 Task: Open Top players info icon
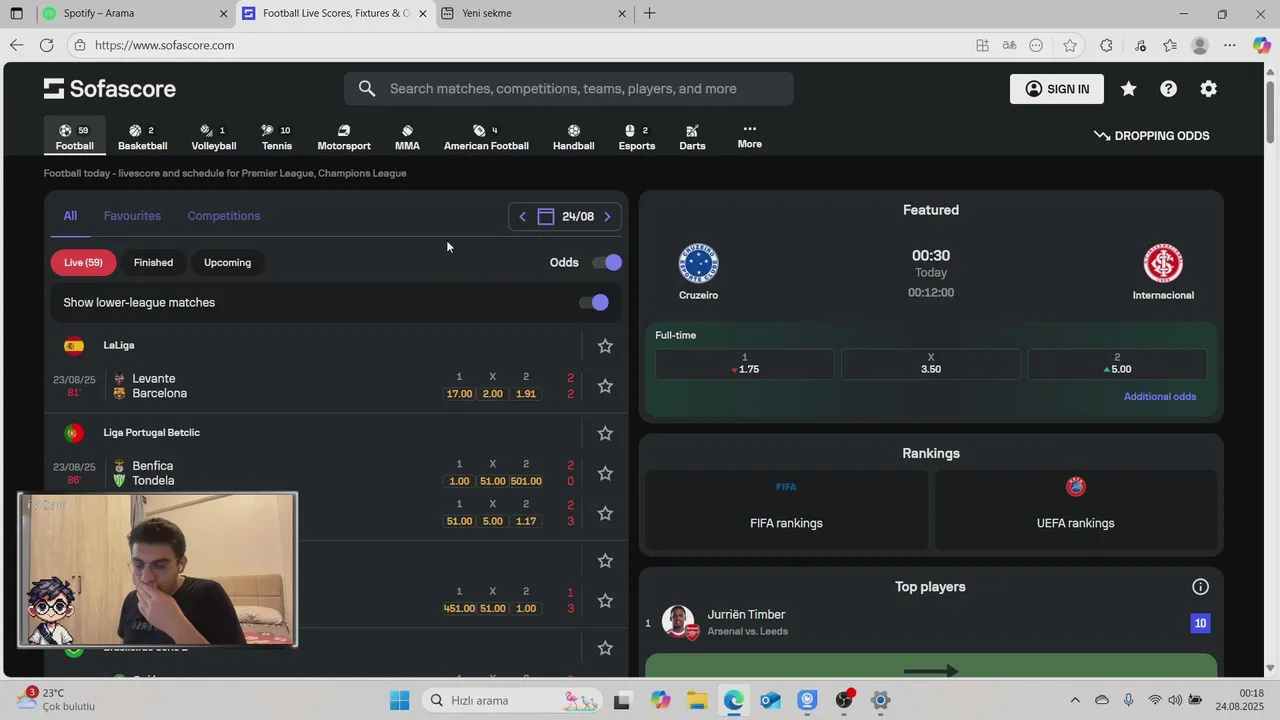[x=1200, y=587]
